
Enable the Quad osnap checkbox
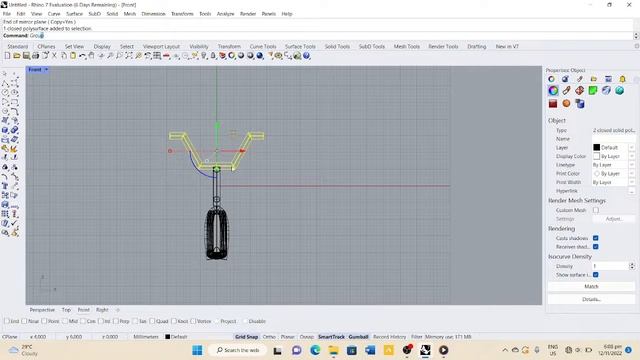click(x=152, y=321)
